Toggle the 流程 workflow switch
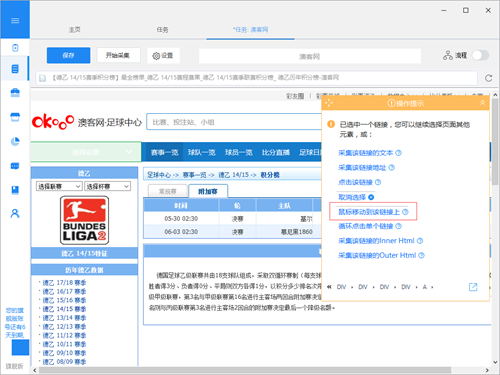Screen dimensions: 500x375 coord(480,55)
